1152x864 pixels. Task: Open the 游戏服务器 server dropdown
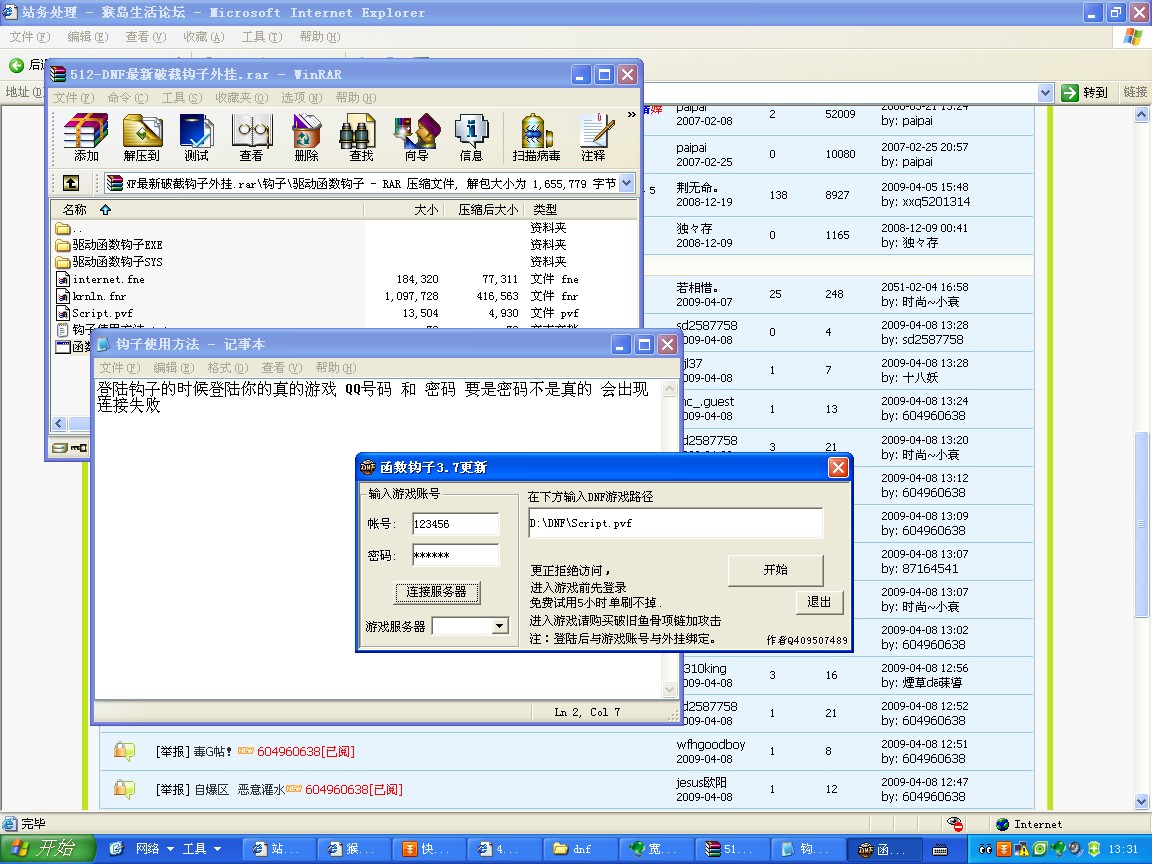click(500, 626)
